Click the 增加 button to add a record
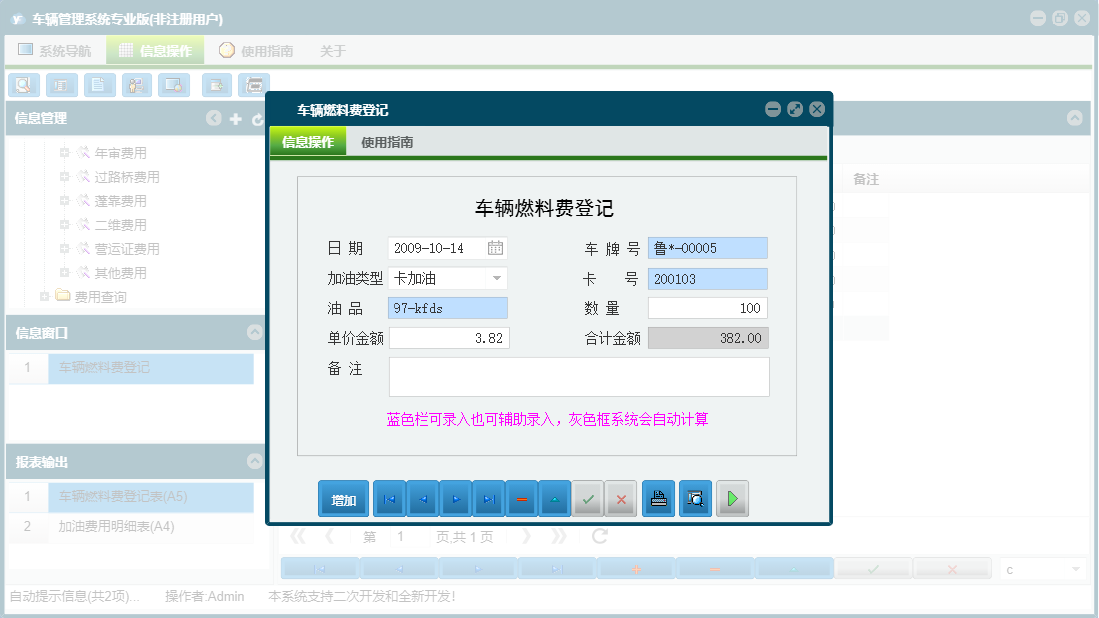The width and height of the screenshot is (1099, 618). click(x=343, y=498)
